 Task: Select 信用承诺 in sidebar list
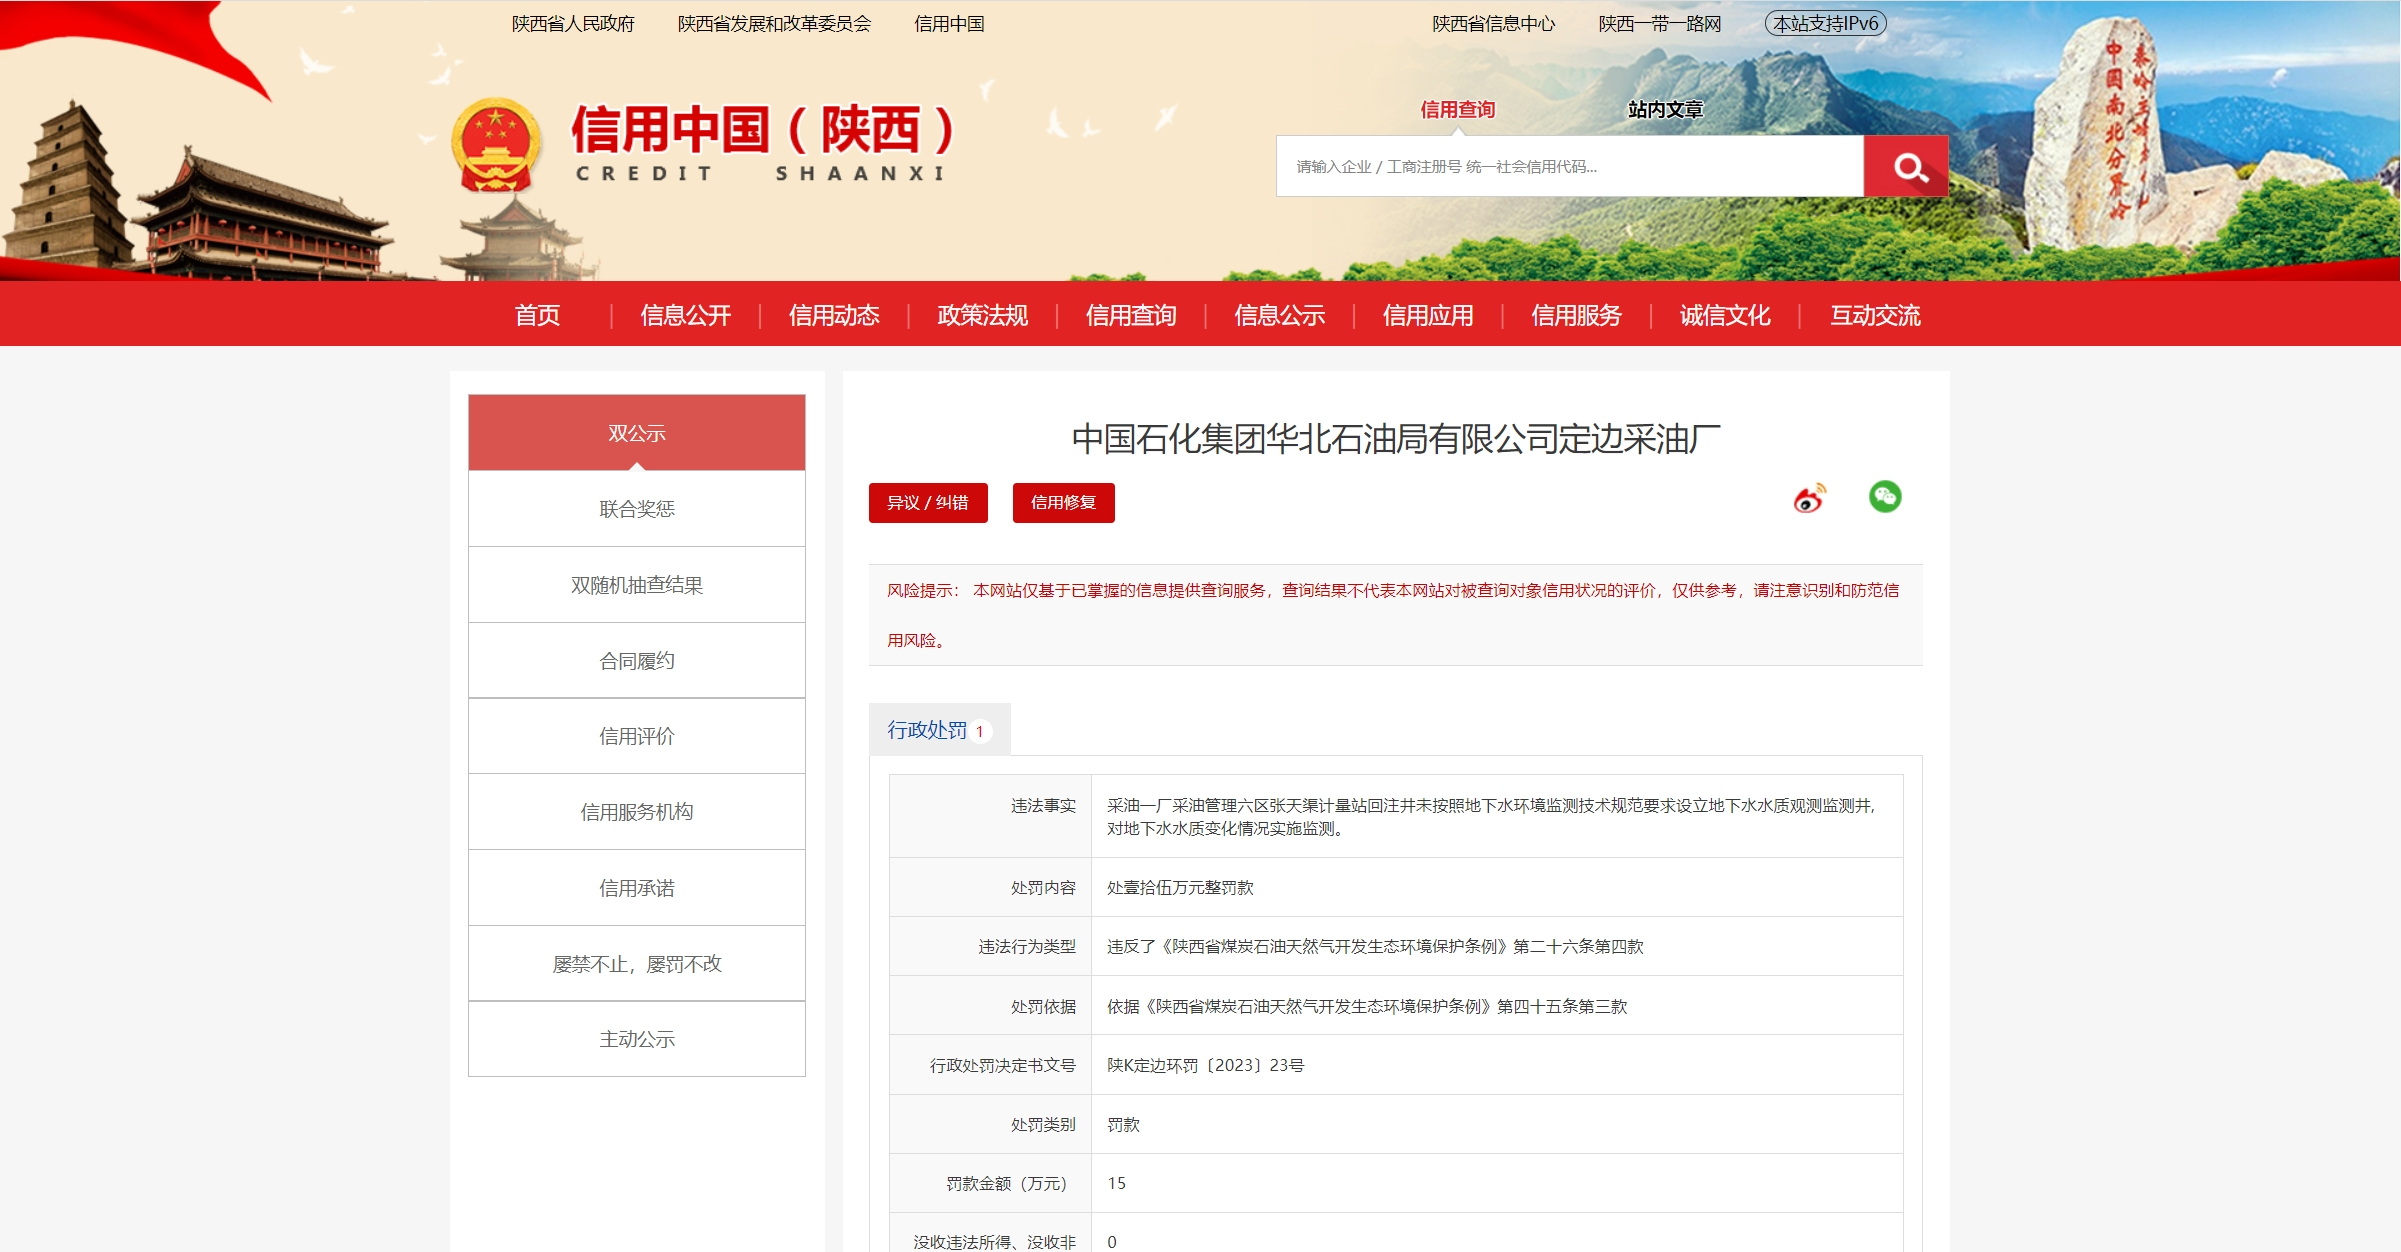tap(637, 888)
